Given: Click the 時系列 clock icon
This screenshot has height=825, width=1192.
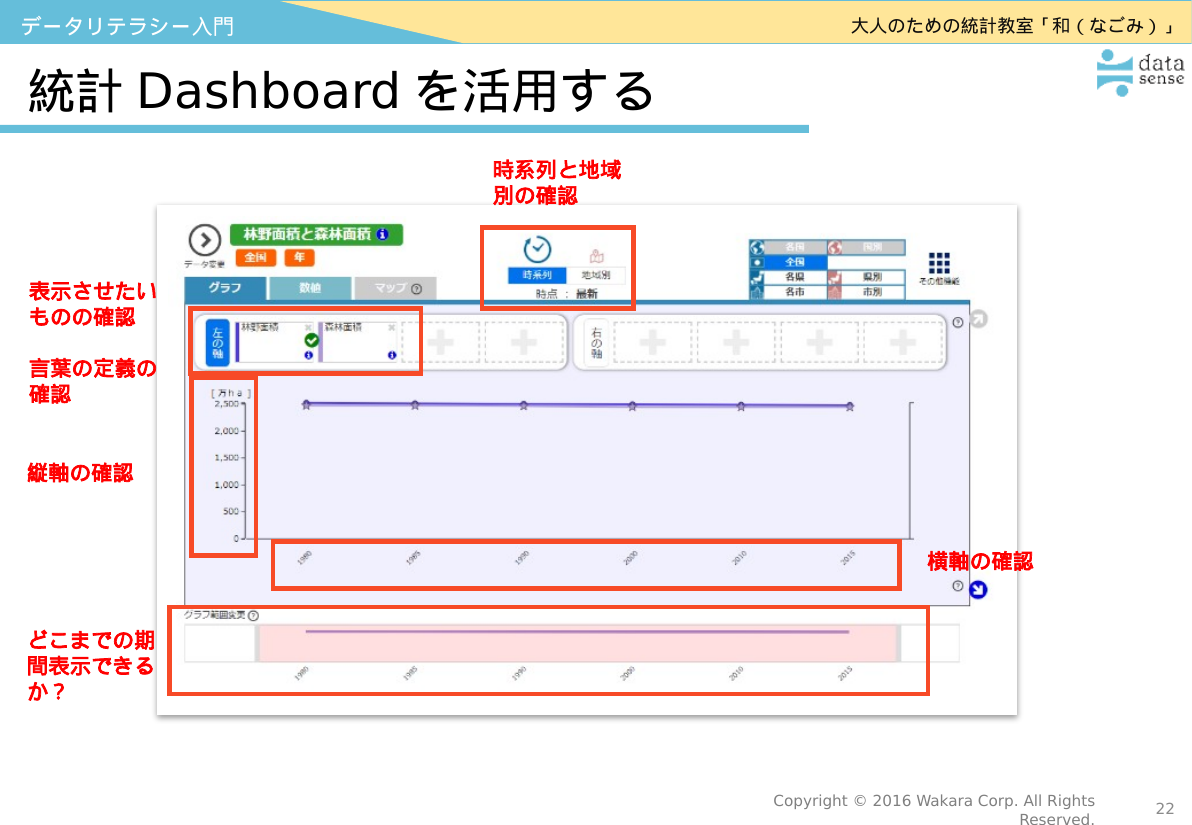Looking at the screenshot, I should [x=537, y=249].
